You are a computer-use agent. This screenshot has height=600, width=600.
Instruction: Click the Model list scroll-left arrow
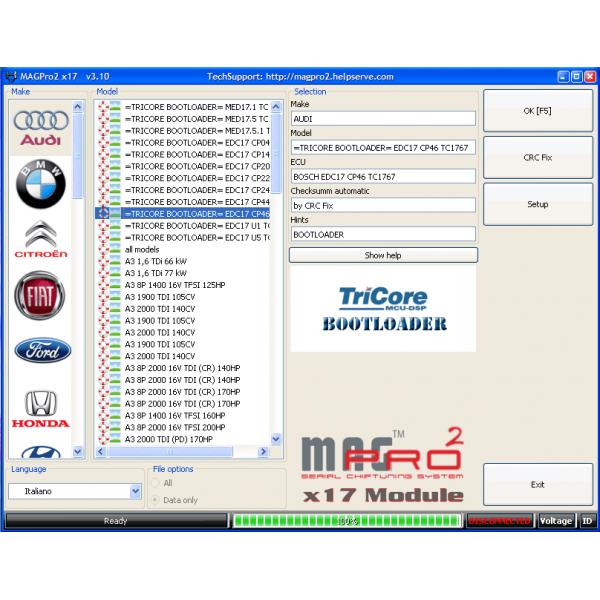click(x=101, y=452)
